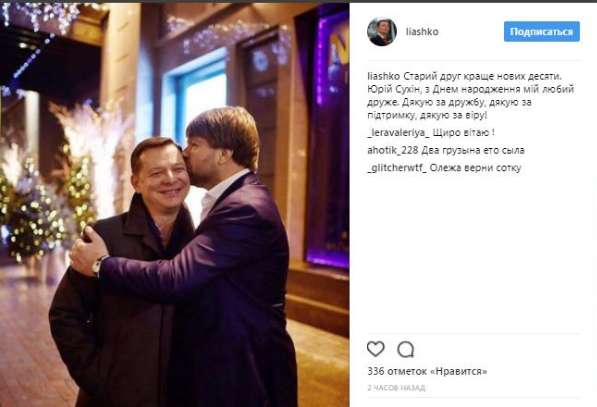
Task: Visit the _leravaleriya_ commenter profile
Action: coord(398,133)
